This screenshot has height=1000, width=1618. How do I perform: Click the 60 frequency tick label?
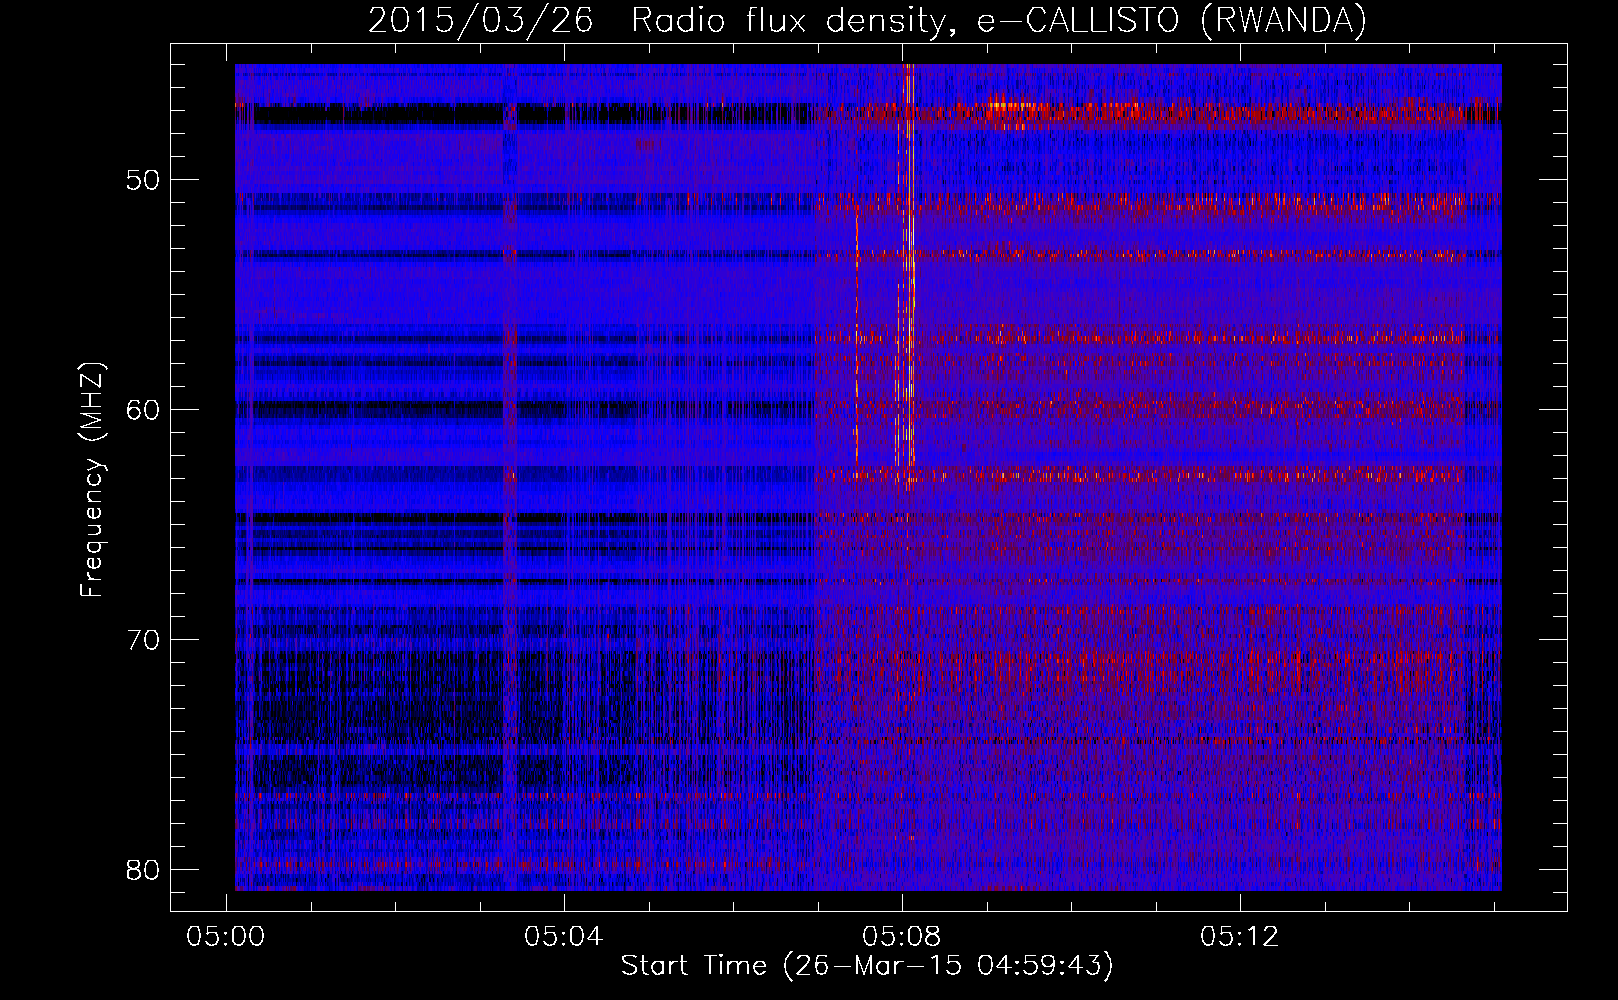pyautogui.click(x=144, y=410)
